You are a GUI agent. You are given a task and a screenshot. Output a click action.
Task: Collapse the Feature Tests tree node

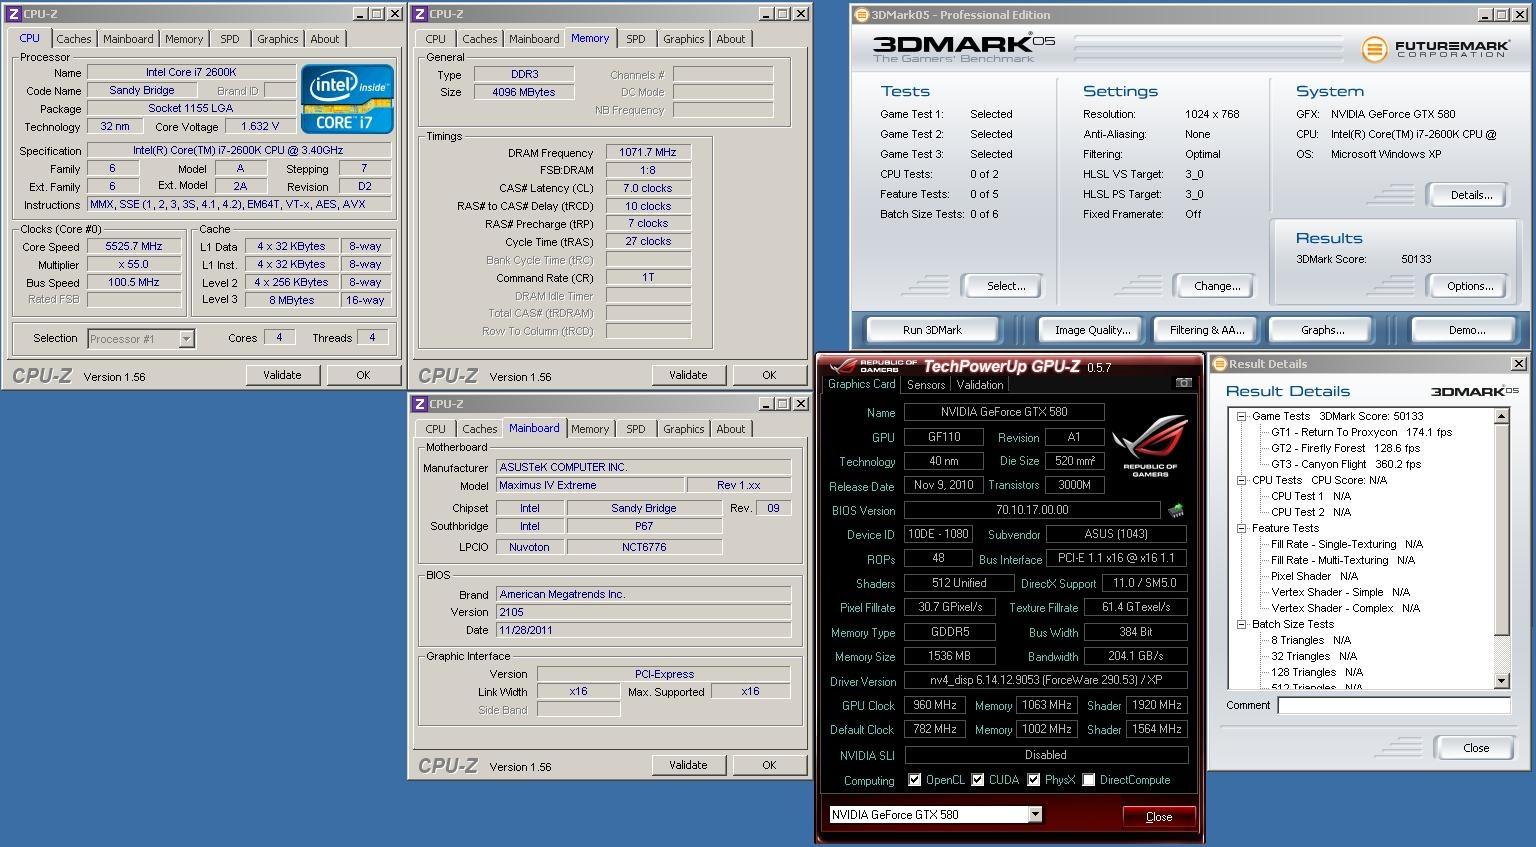(1241, 528)
